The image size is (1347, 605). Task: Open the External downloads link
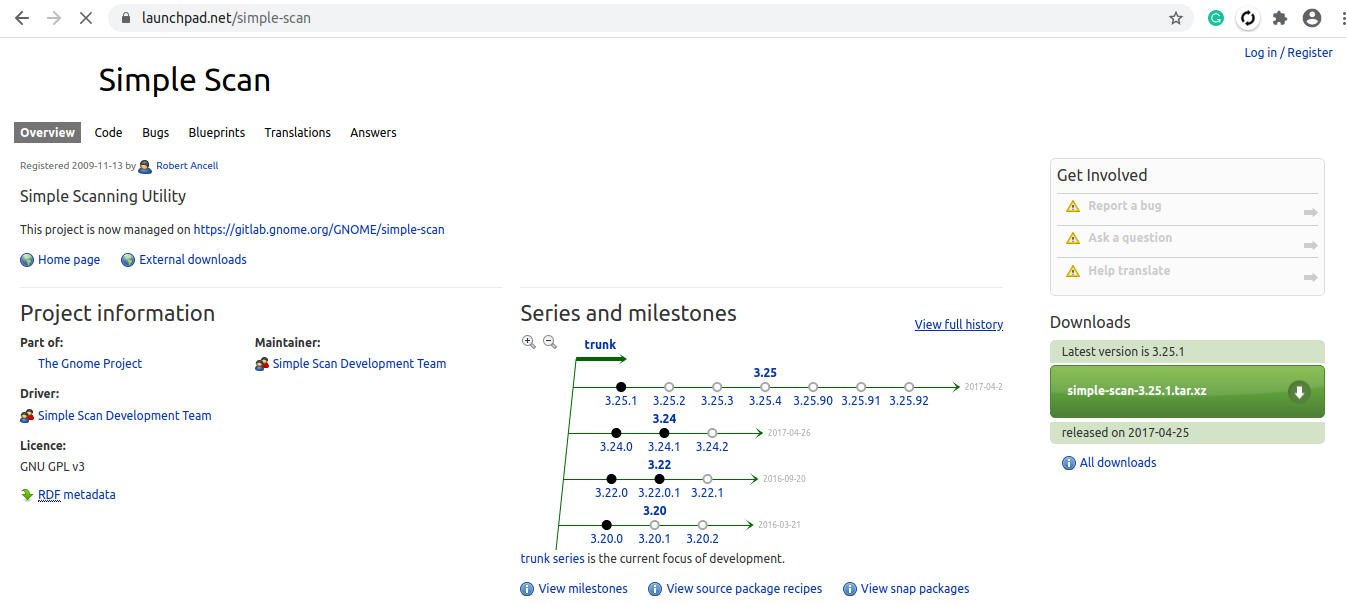click(x=193, y=260)
